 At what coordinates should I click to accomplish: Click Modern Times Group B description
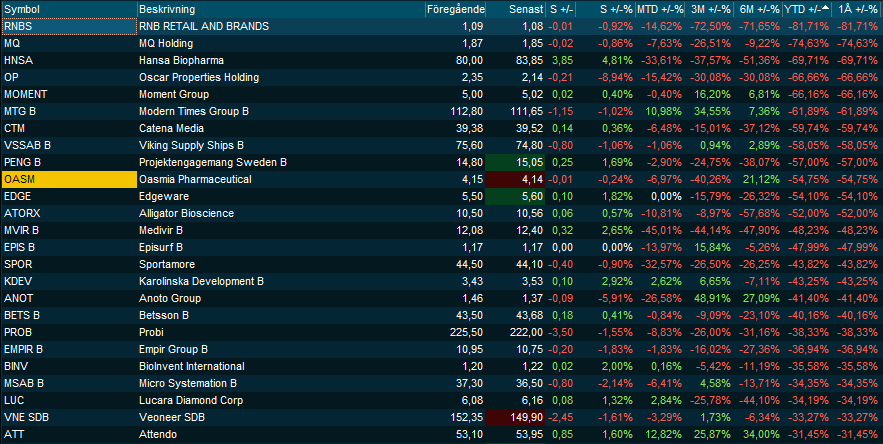click(194, 111)
